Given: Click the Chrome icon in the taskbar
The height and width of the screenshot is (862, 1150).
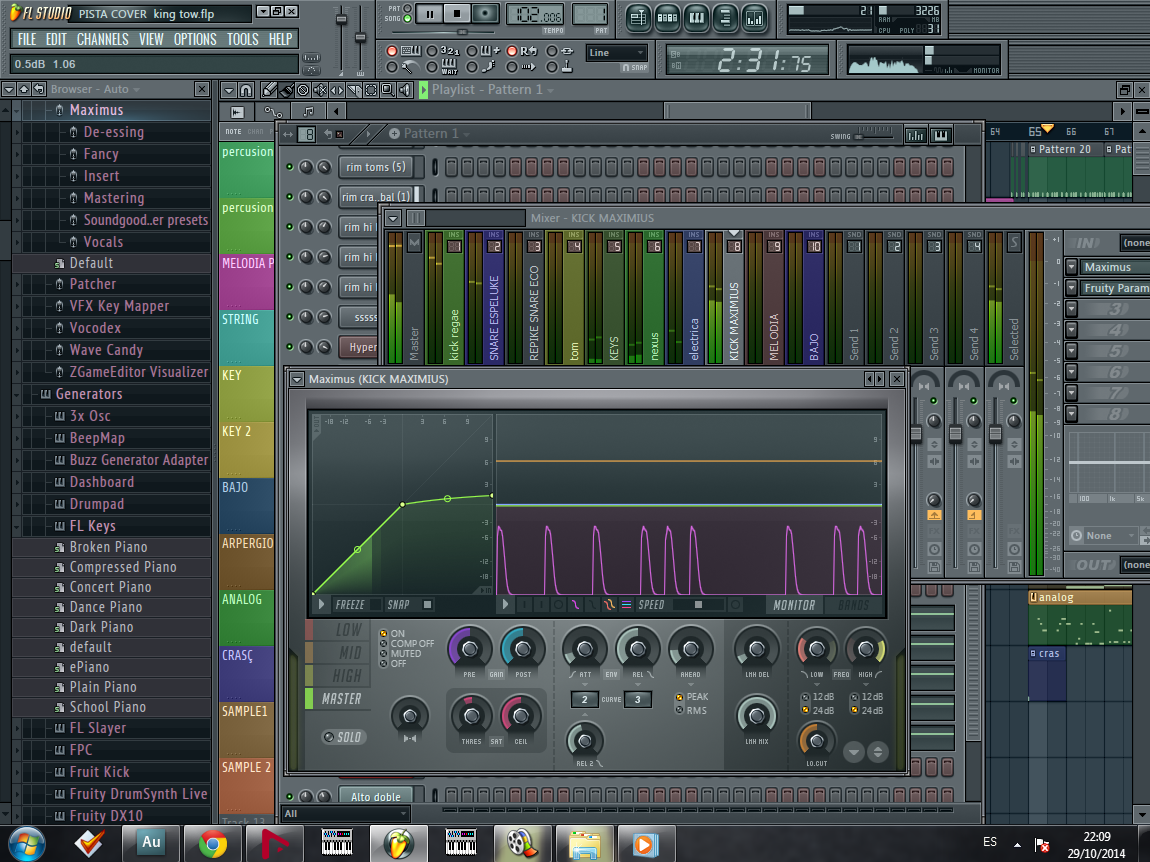Looking at the screenshot, I should tap(213, 844).
